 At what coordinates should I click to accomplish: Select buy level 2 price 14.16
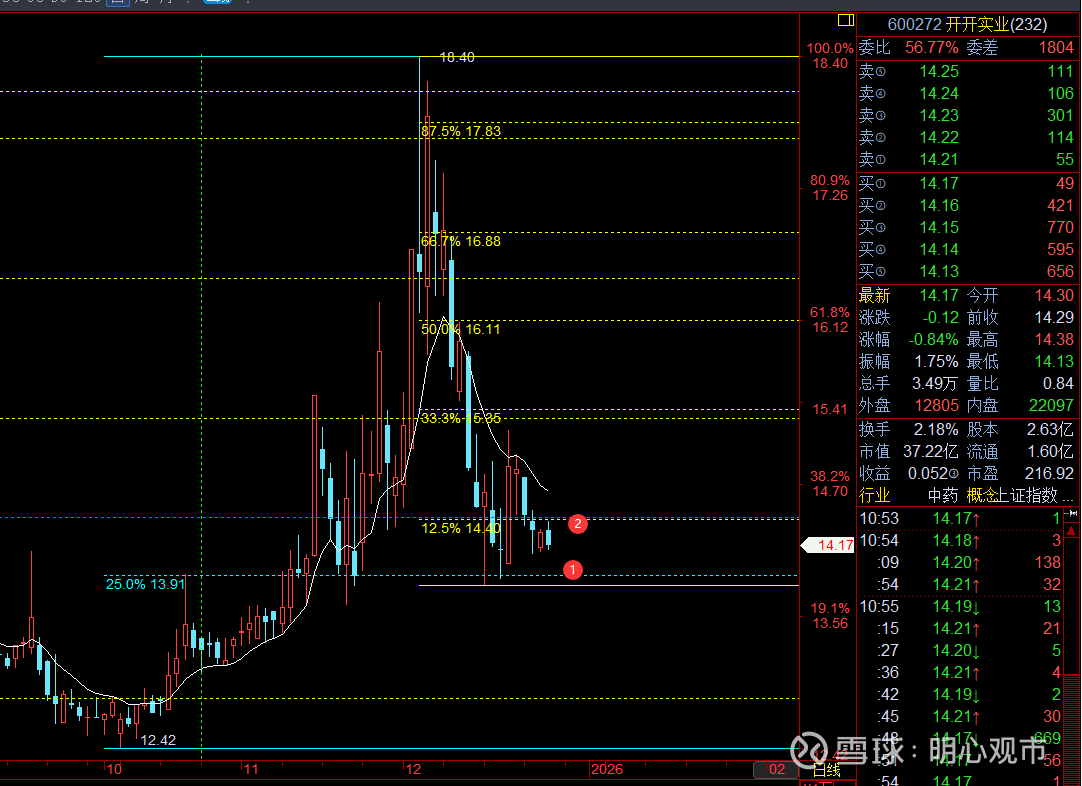(x=938, y=205)
